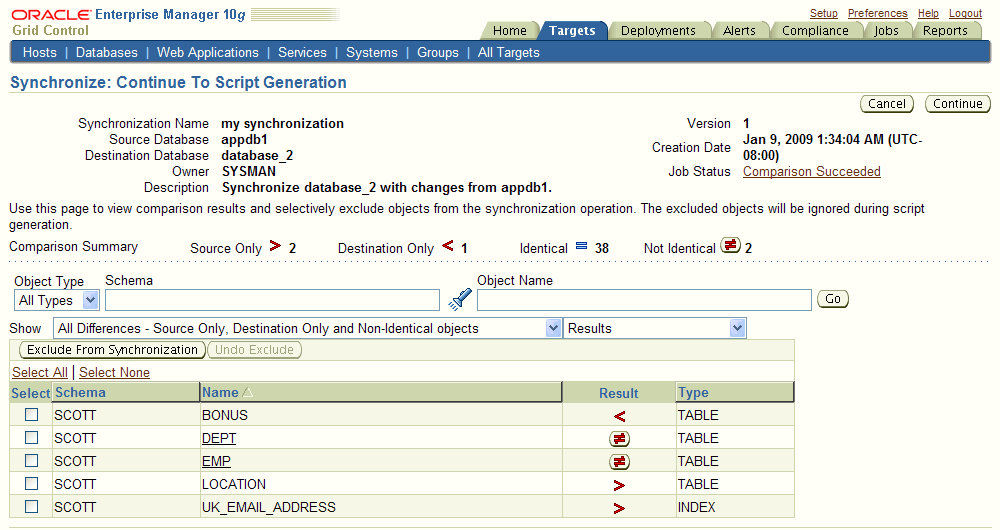Screen dimensions: 1000x530
Task: Click the DEPT row not-identical icon
Action: tap(619, 439)
